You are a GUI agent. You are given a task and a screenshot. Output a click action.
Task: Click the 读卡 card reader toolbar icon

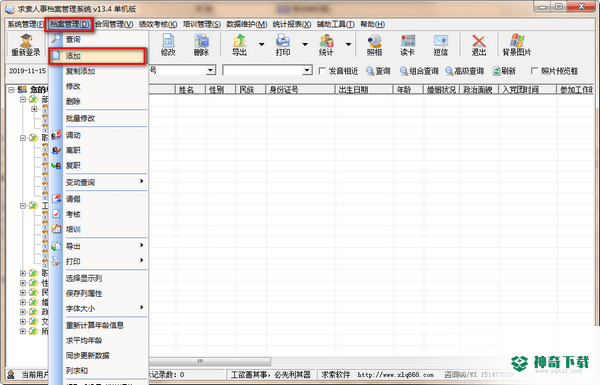(x=407, y=46)
